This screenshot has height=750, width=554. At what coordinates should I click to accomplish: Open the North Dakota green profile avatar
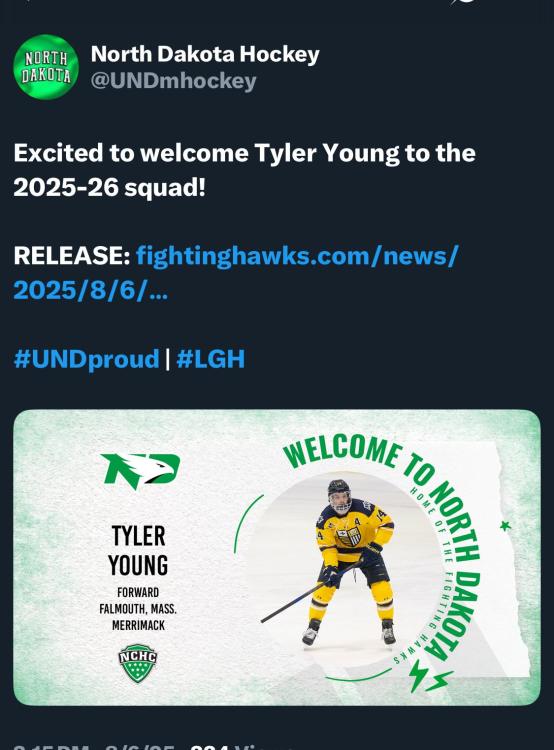46,67
